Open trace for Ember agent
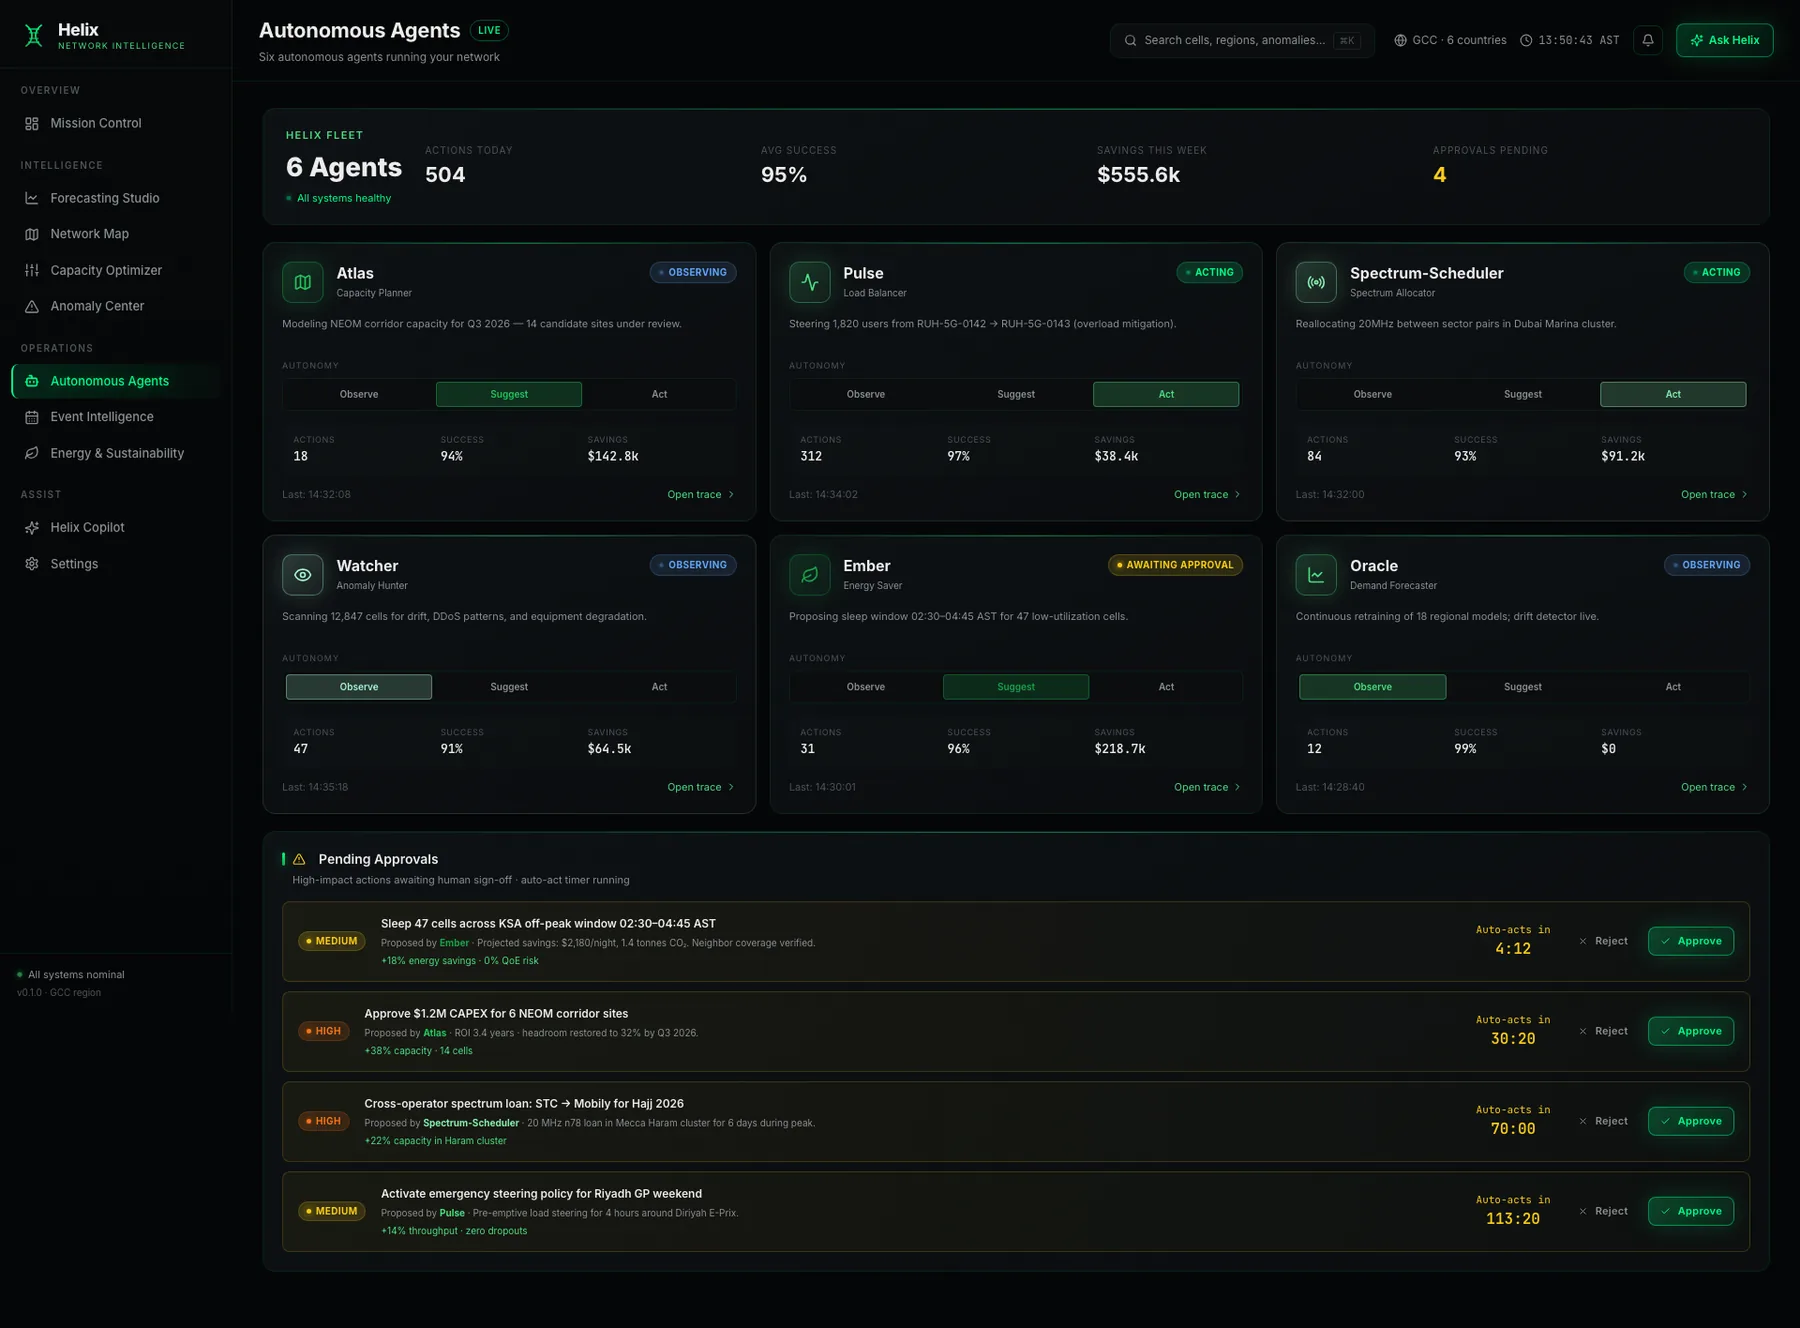Image resolution: width=1800 pixels, height=1328 pixels. pyautogui.click(x=1208, y=787)
